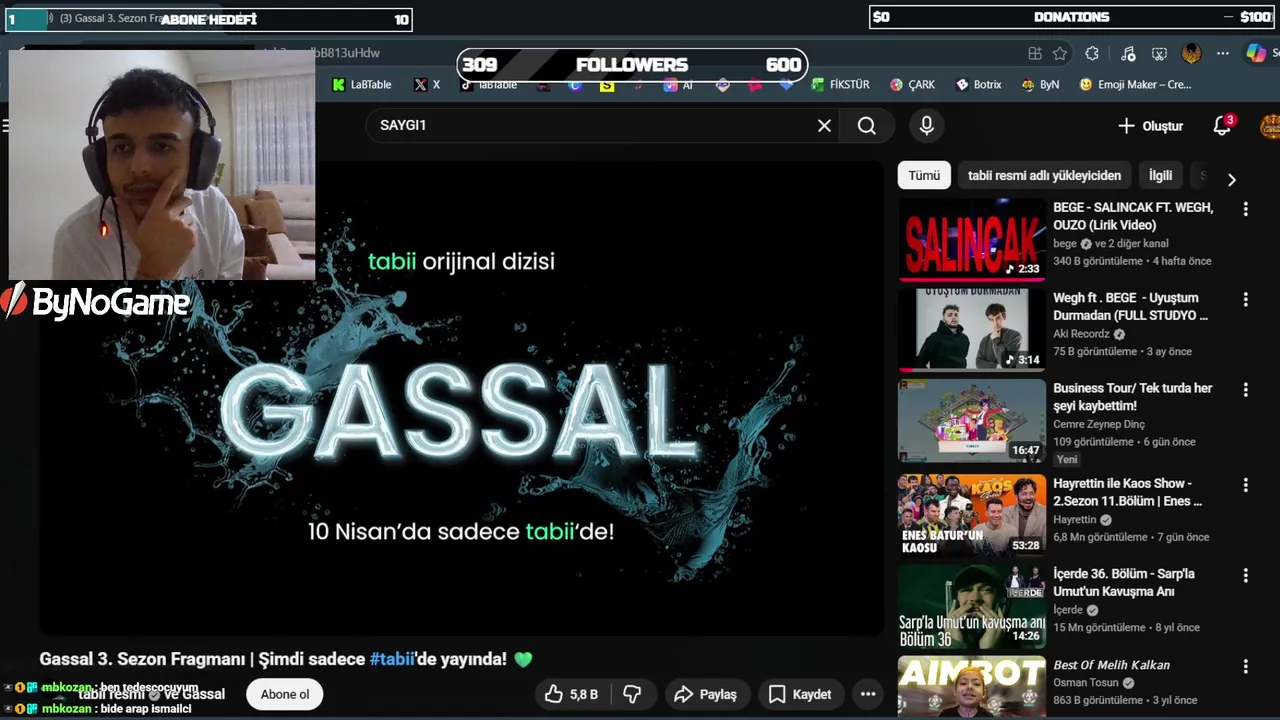Image resolution: width=1280 pixels, height=720 pixels.
Task: Open the yellow S bookmark icon
Action: tap(607, 85)
